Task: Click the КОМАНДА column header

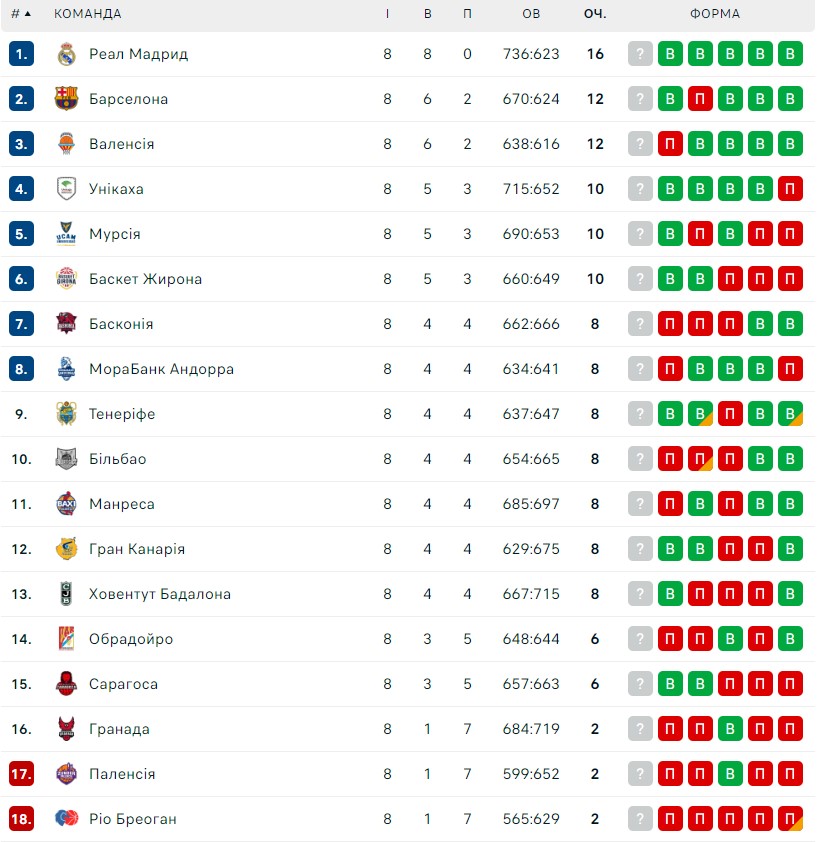Action: pos(88,14)
